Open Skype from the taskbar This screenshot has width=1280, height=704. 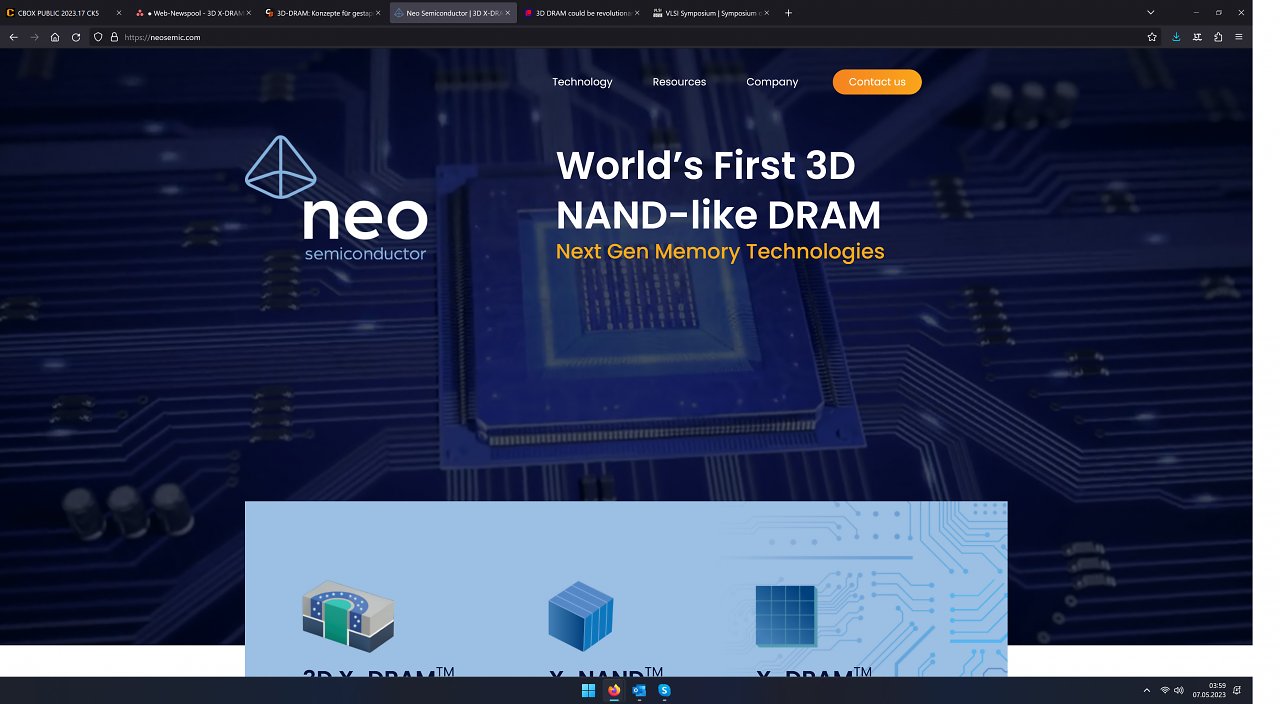(664, 690)
